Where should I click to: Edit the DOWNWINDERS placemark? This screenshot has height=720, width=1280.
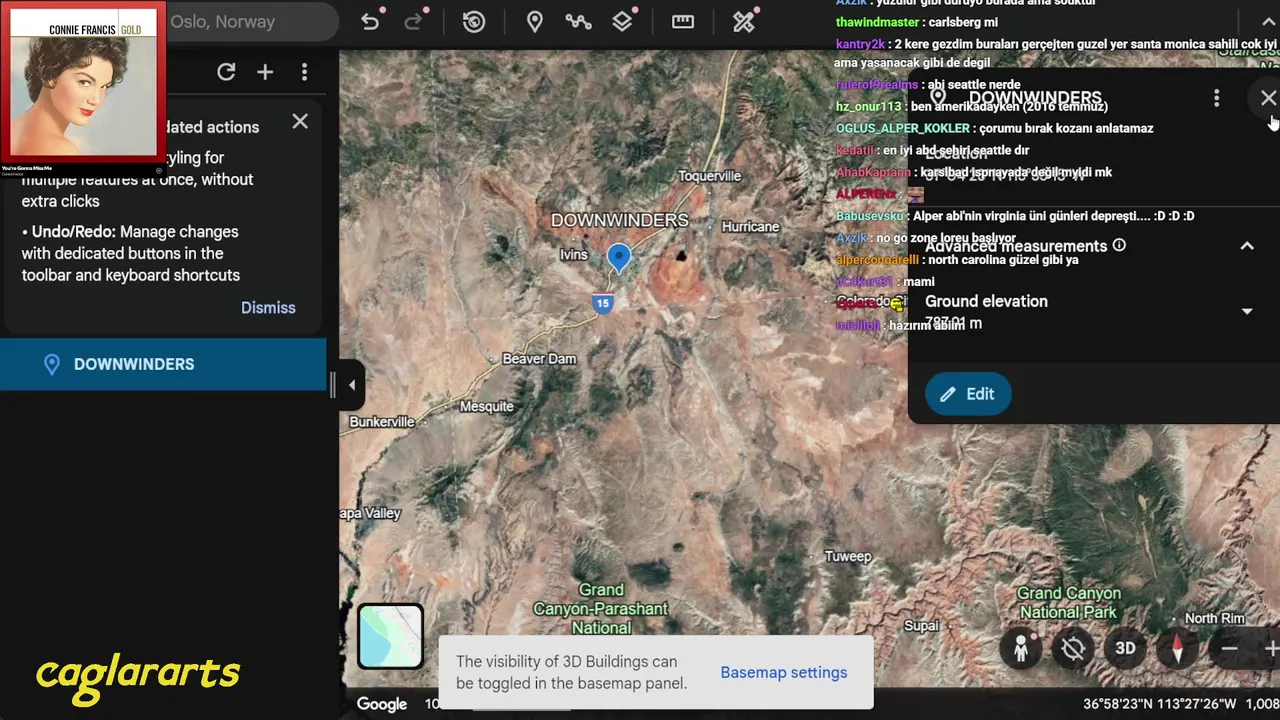[968, 394]
